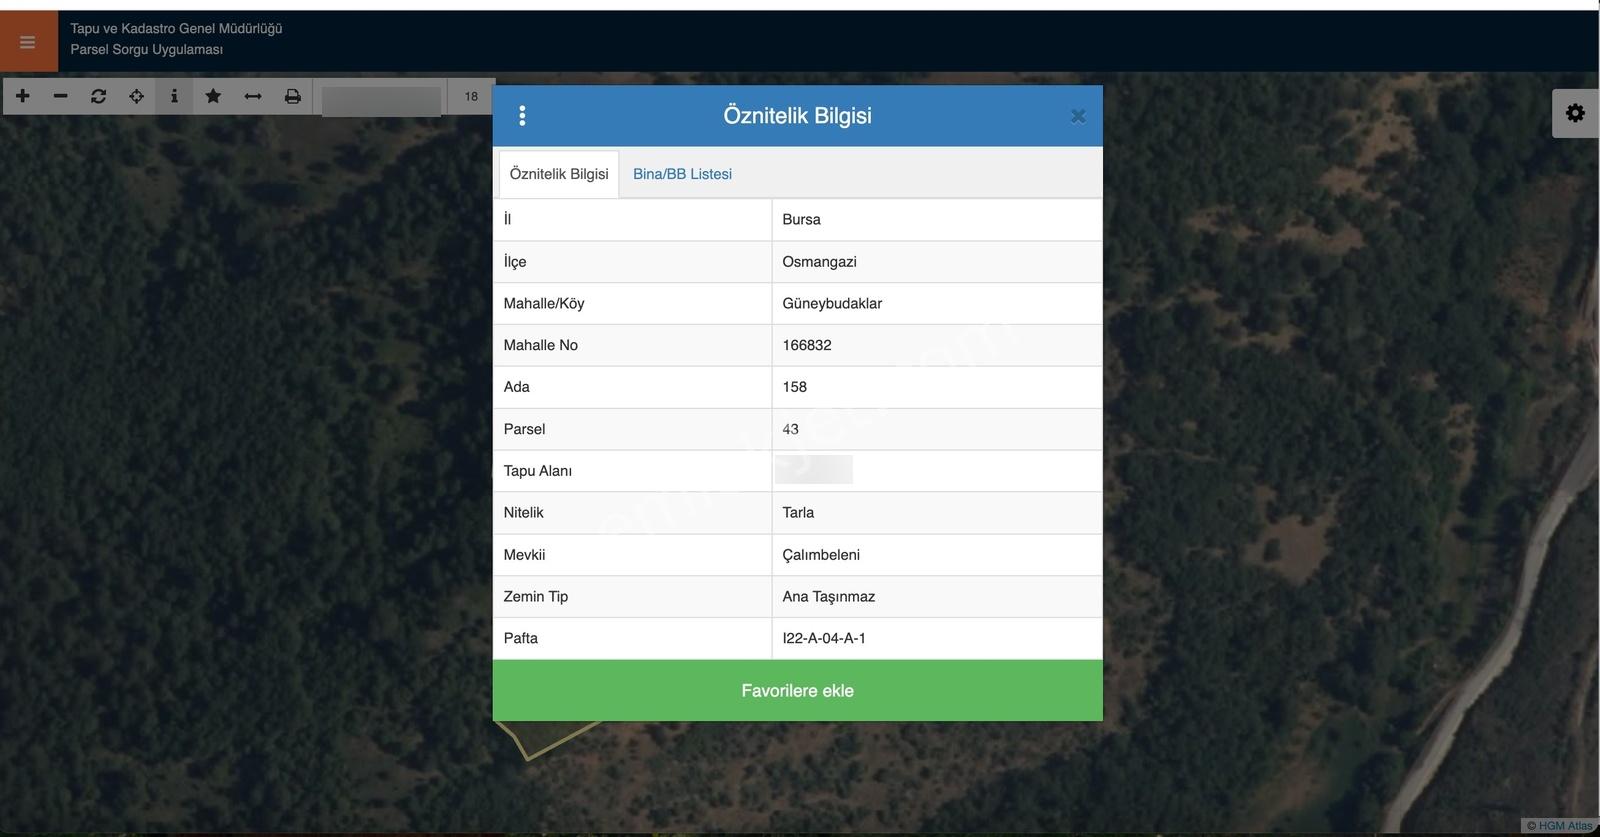This screenshot has width=1600, height=837.
Task: Open the three-dot options menu
Action: click(x=522, y=116)
